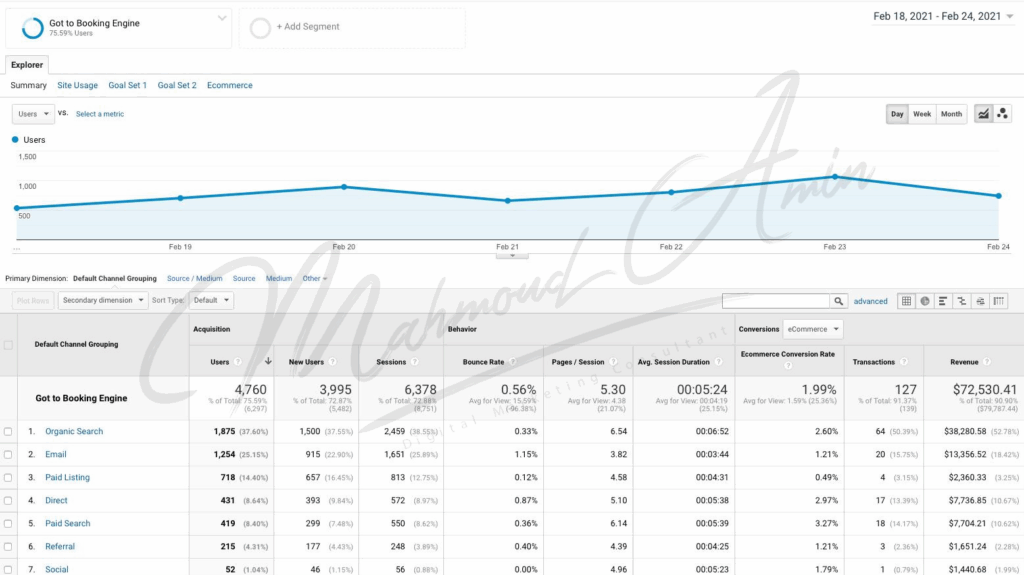Select the pivot table view icon
Screen dimensions: 1024x575
[x=999, y=301]
